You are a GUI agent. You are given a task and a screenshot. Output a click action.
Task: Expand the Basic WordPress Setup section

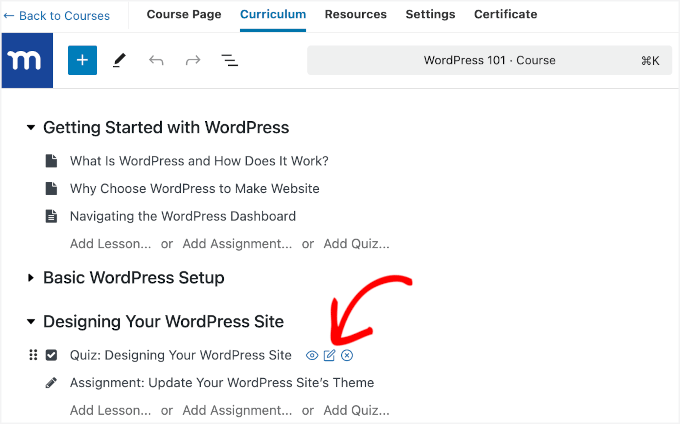[31, 277]
